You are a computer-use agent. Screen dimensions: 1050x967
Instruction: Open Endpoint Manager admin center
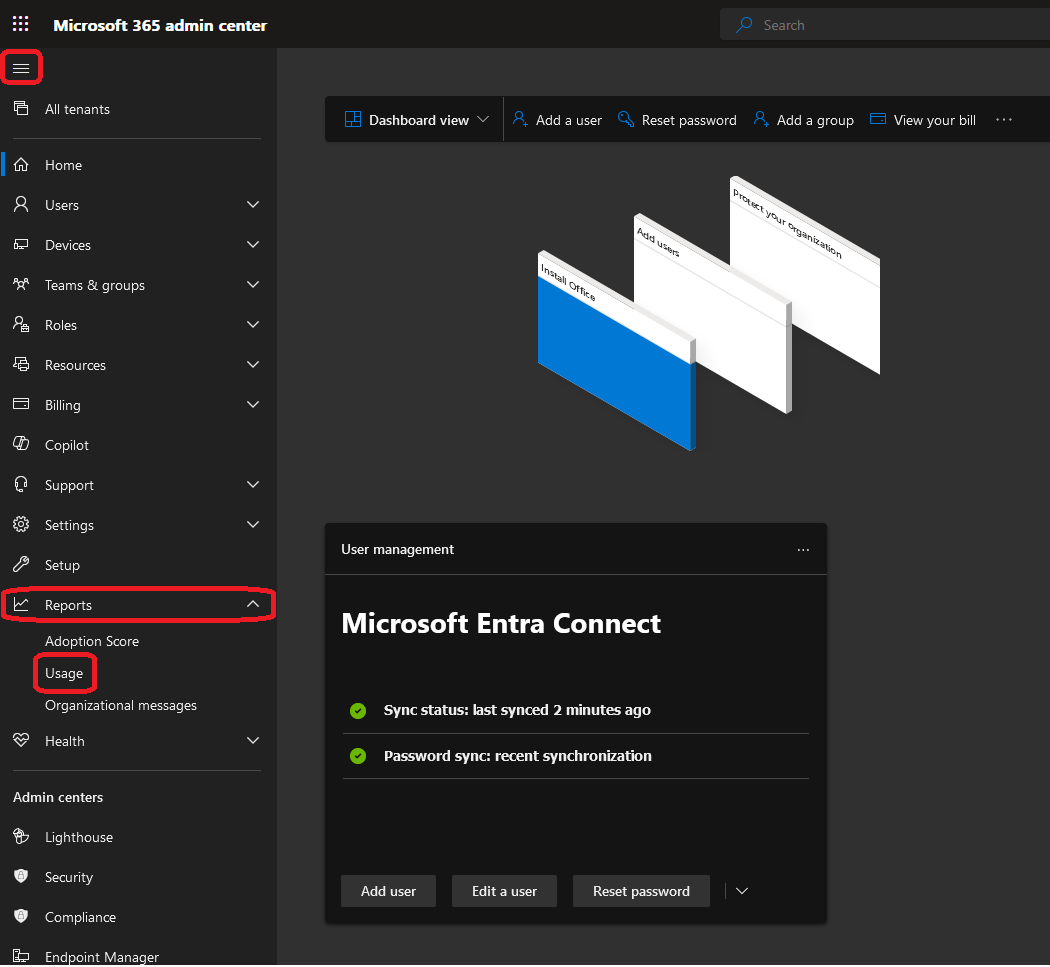tap(102, 957)
